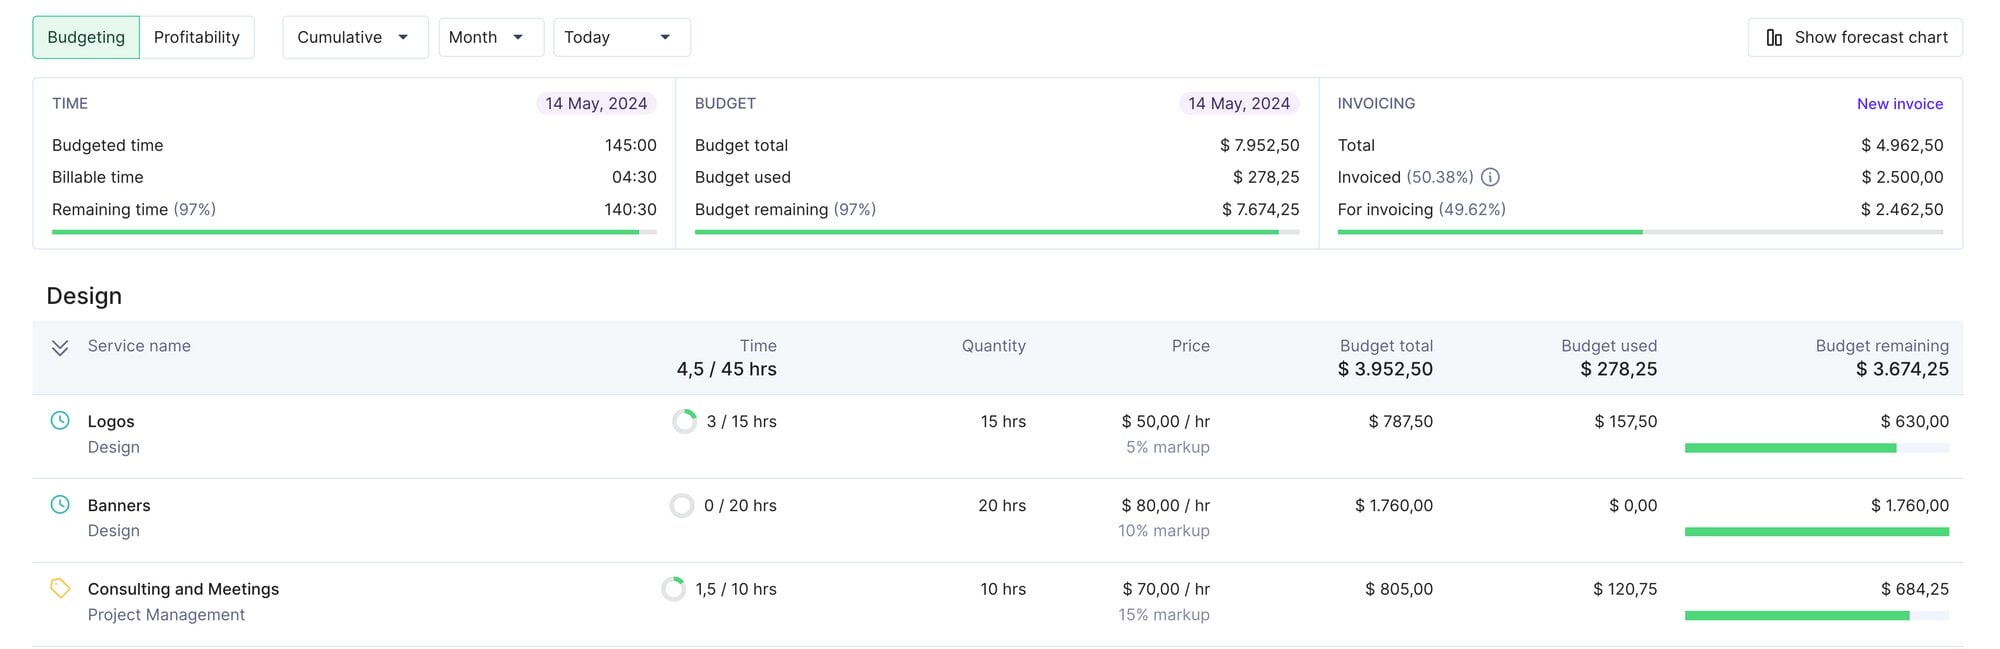Click the date chip in the TIME card

point(596,103)
